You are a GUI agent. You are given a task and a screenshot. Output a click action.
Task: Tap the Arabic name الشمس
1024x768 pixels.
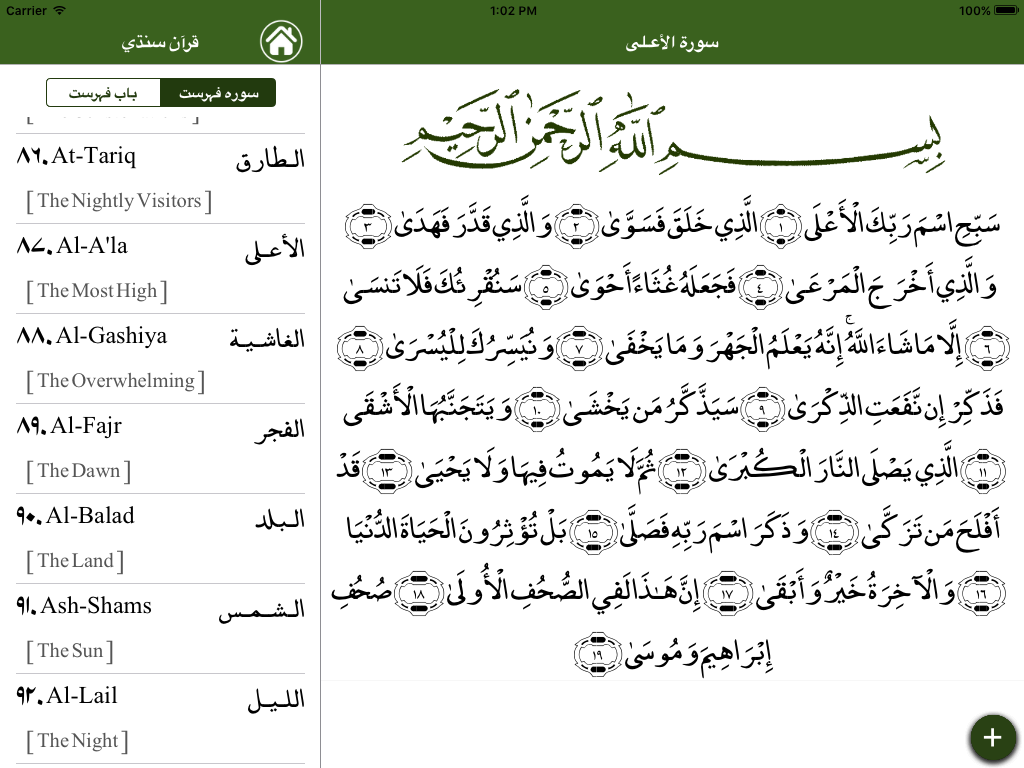coord(262,610)
